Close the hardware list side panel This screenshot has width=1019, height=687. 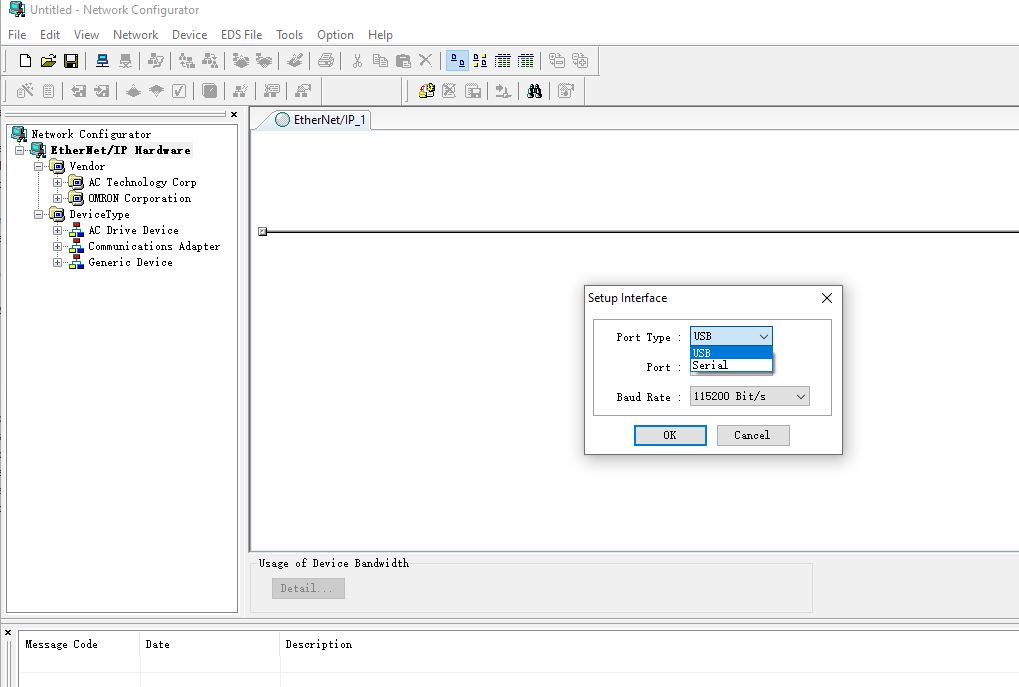234,115
